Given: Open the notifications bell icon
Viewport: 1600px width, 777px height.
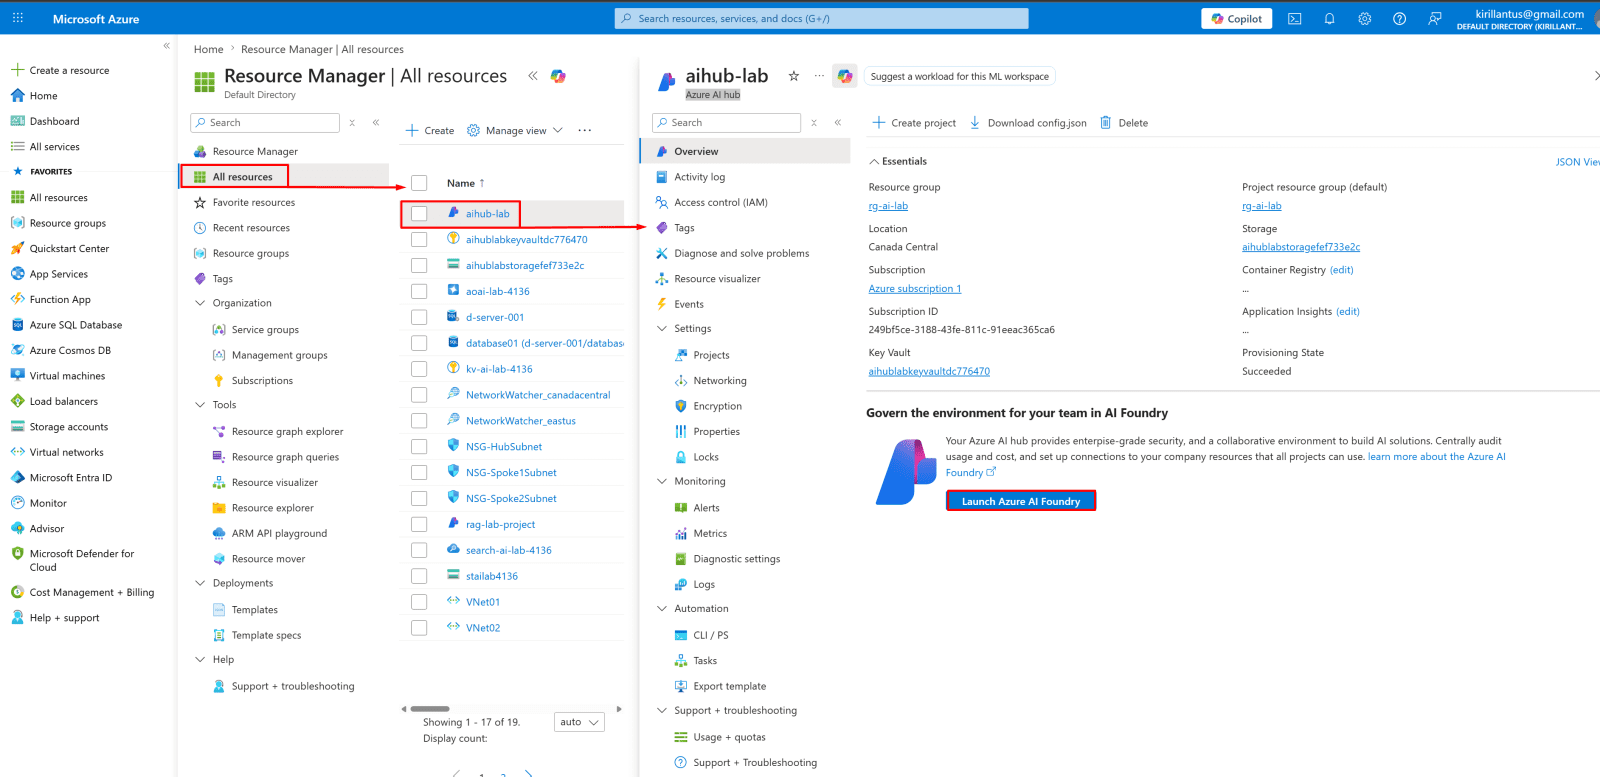Looking at the screenshot, I should (1329, 18).
